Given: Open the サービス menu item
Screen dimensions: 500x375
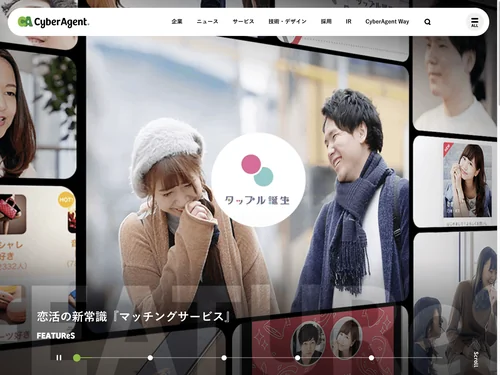Looking at the screenshot, I should click(243, 22).
